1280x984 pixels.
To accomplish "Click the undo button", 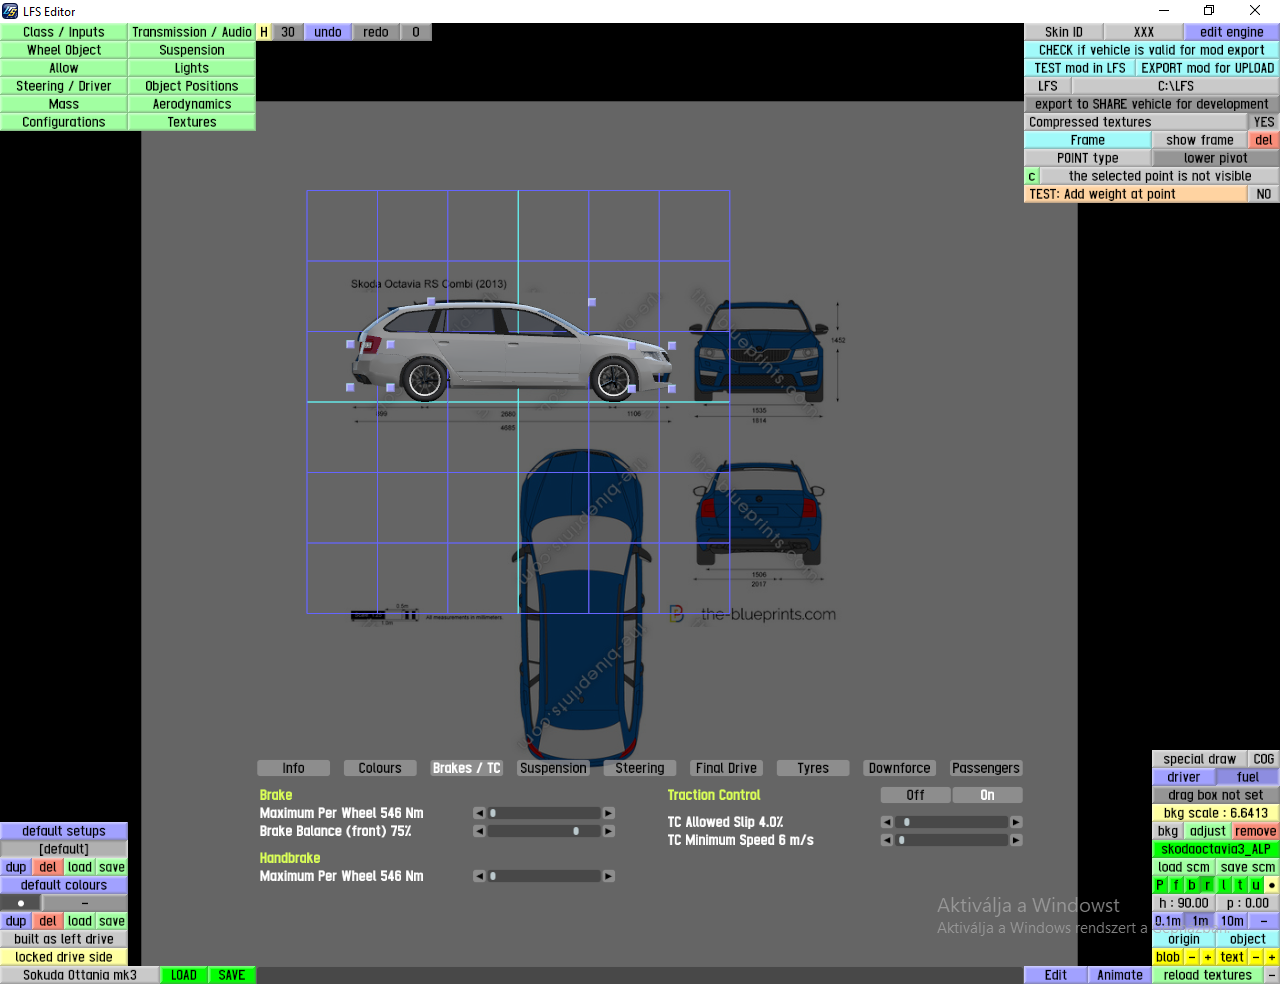I will [328, 32].
